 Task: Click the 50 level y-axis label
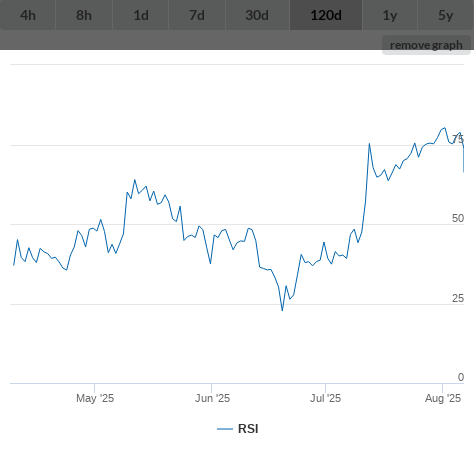[x=458, y=218]
